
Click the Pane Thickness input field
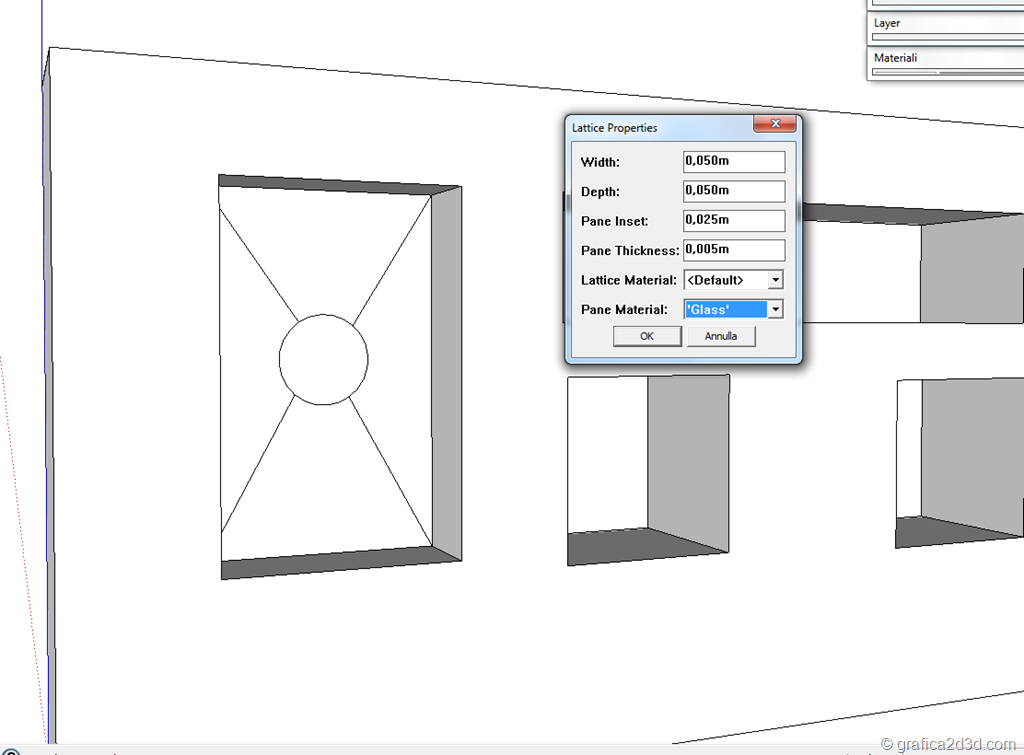pos(733,250)
